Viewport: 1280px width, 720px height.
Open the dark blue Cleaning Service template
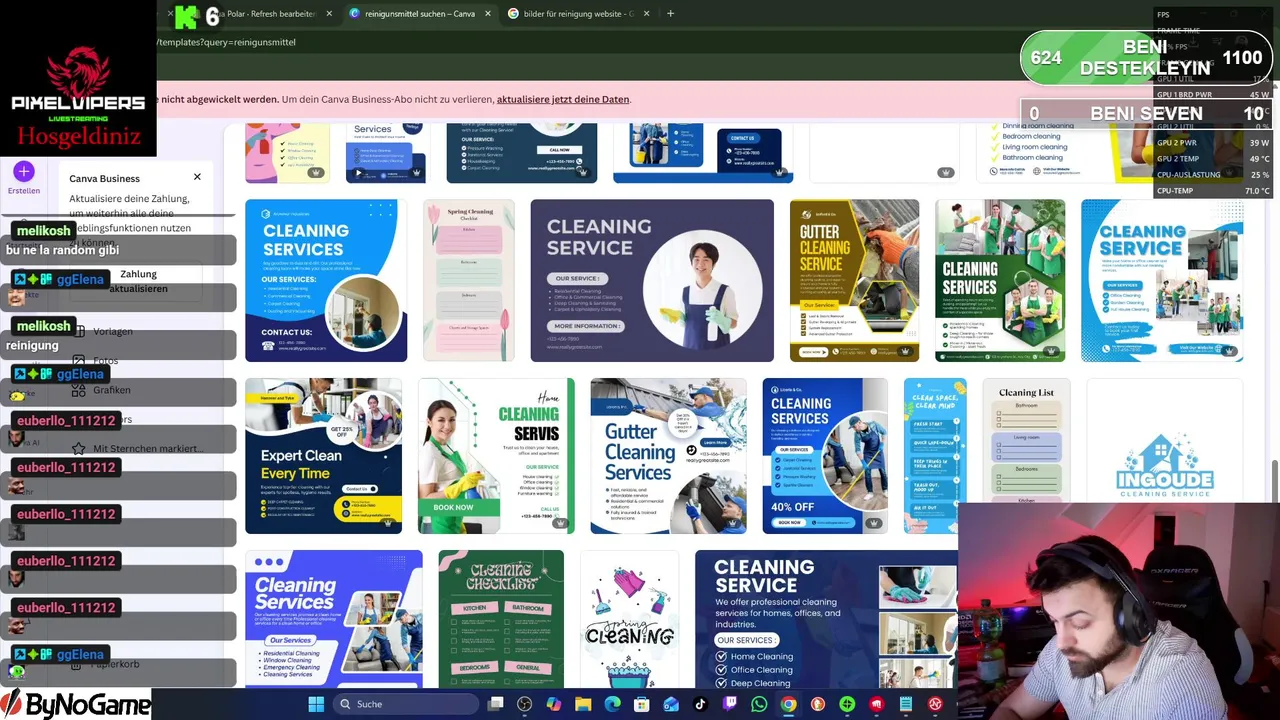(652, 280)
